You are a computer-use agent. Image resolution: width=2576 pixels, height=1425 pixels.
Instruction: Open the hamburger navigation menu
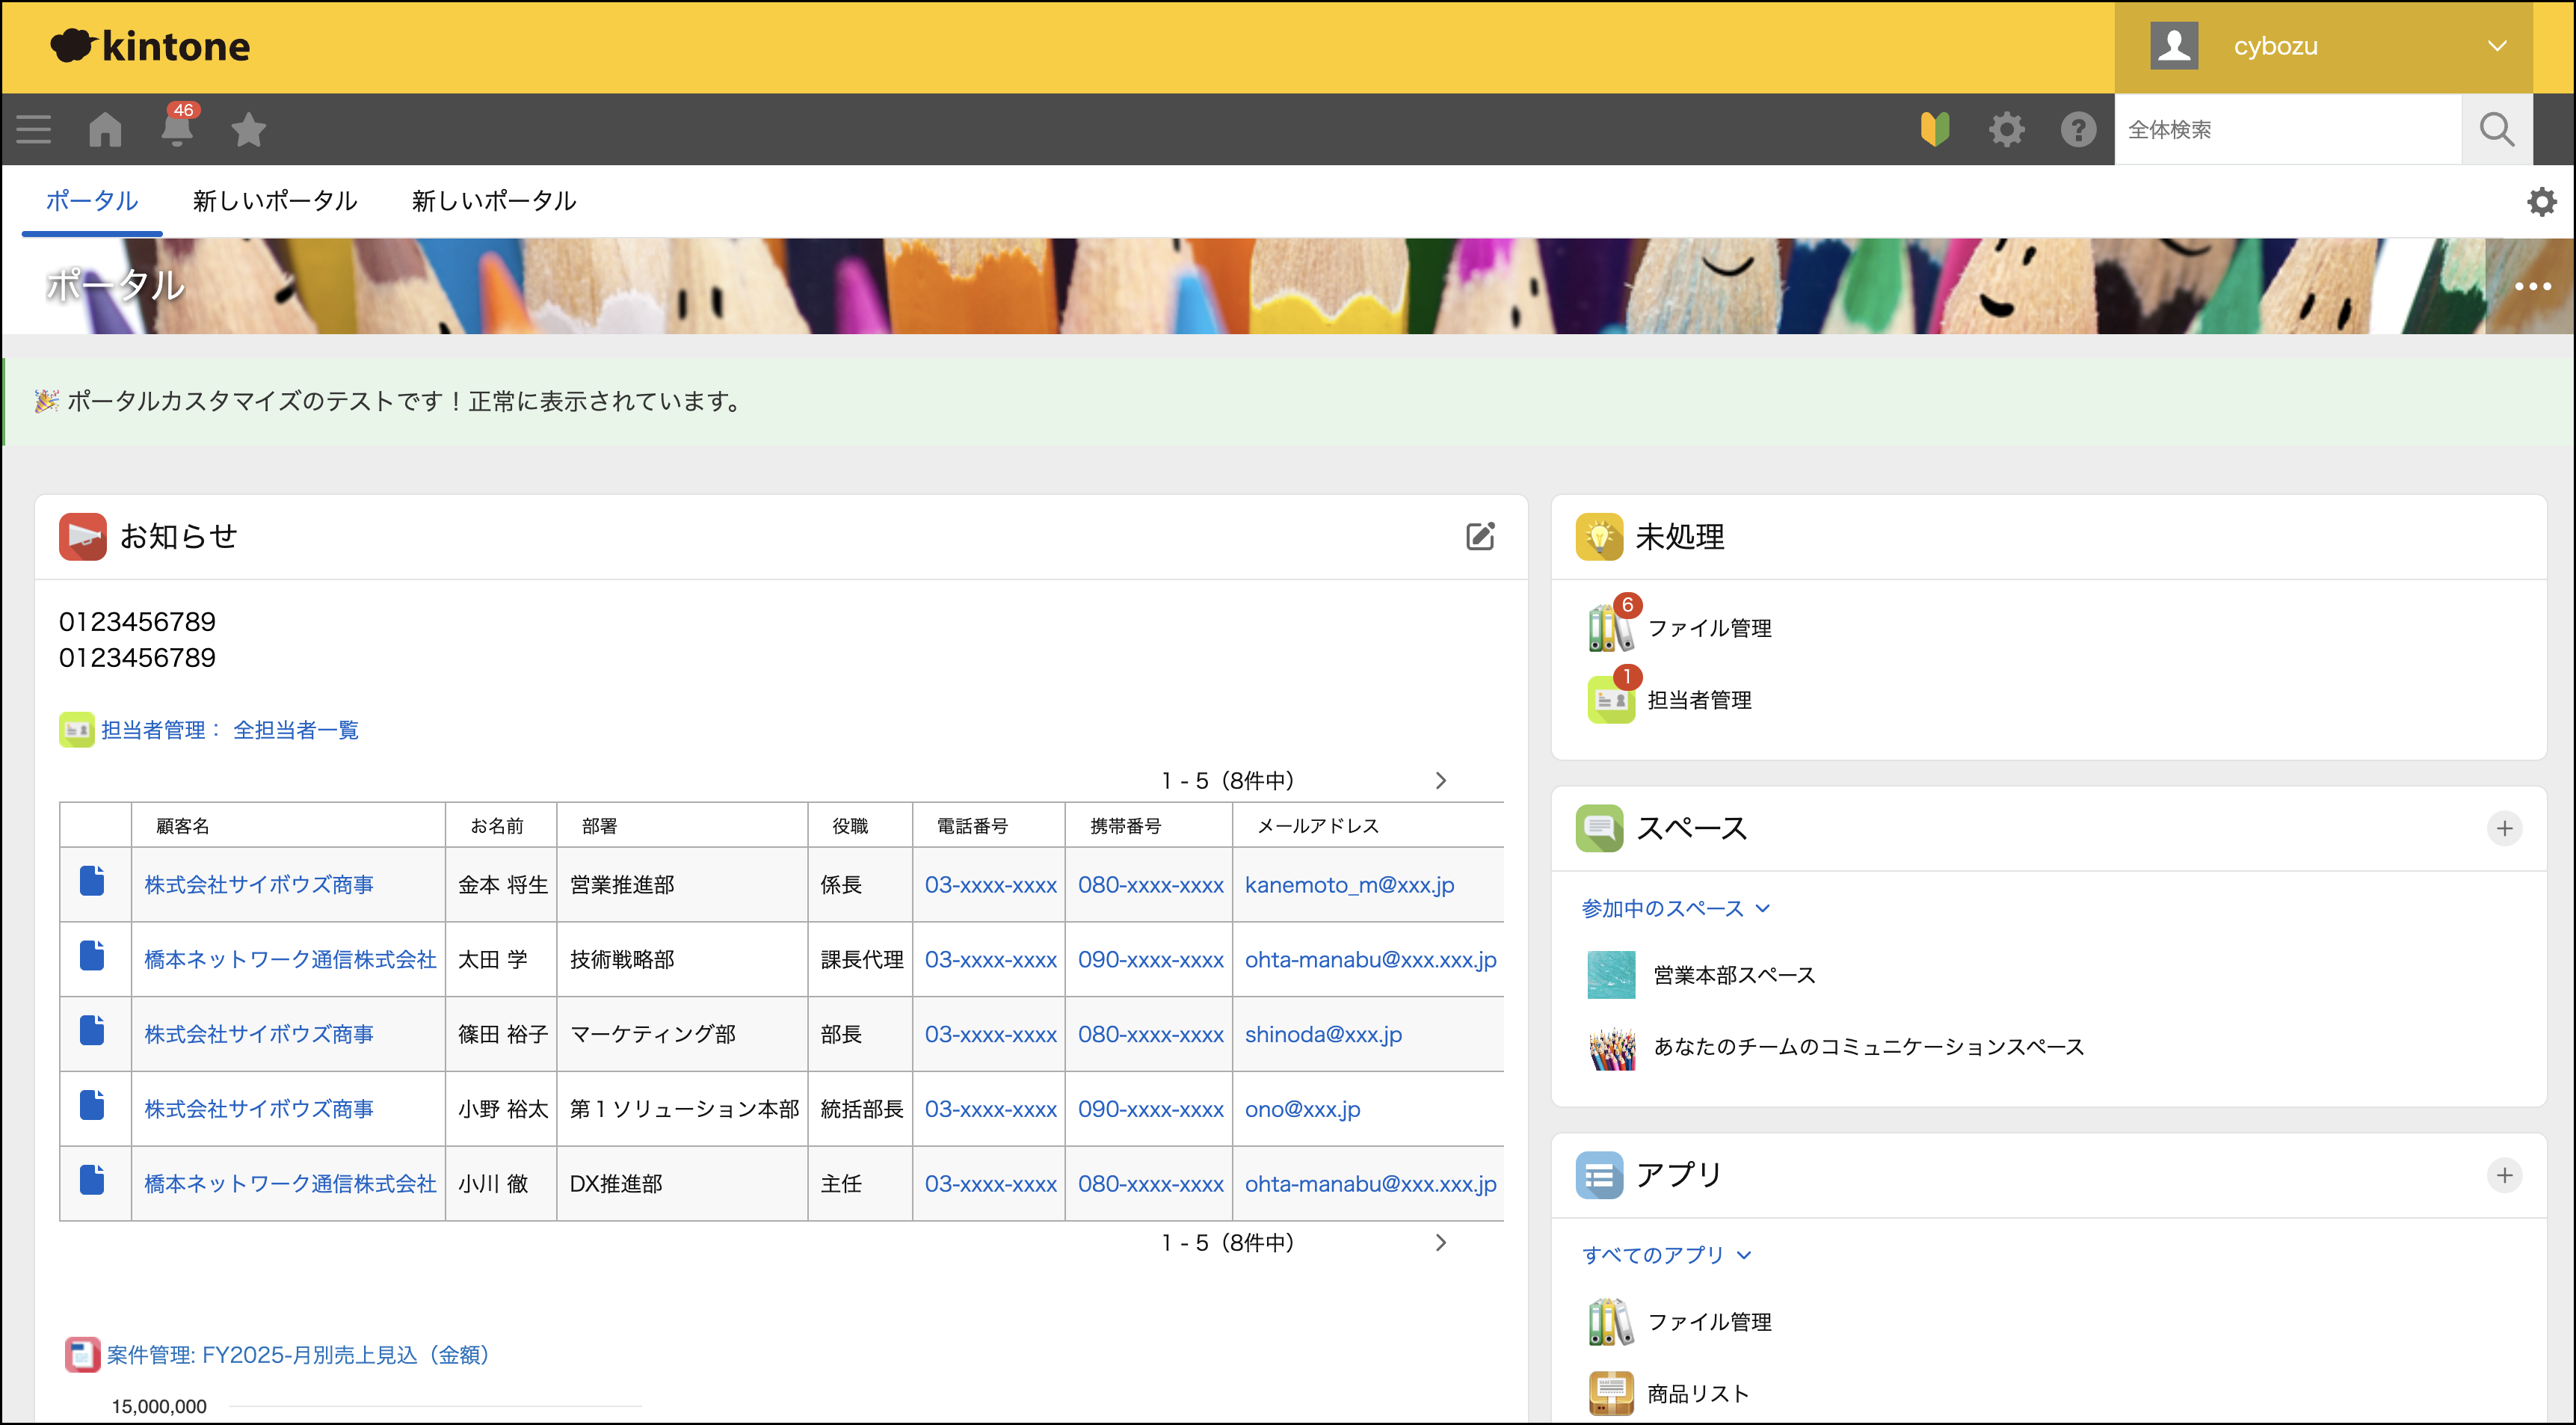pyautogui.click(x=33, y=130)
